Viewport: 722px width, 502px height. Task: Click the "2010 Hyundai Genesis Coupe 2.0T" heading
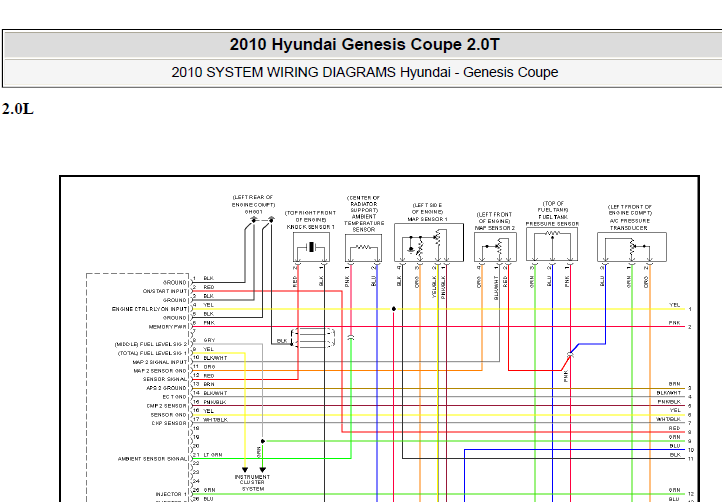pos(364,45)
